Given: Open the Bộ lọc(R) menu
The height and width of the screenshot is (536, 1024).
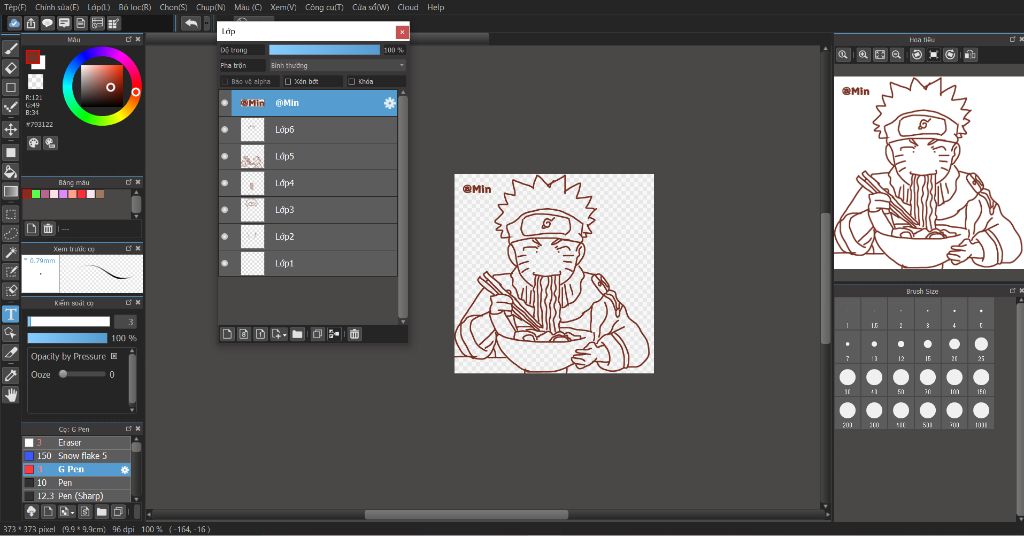Looking at the screenshot, I should (135, 7).
